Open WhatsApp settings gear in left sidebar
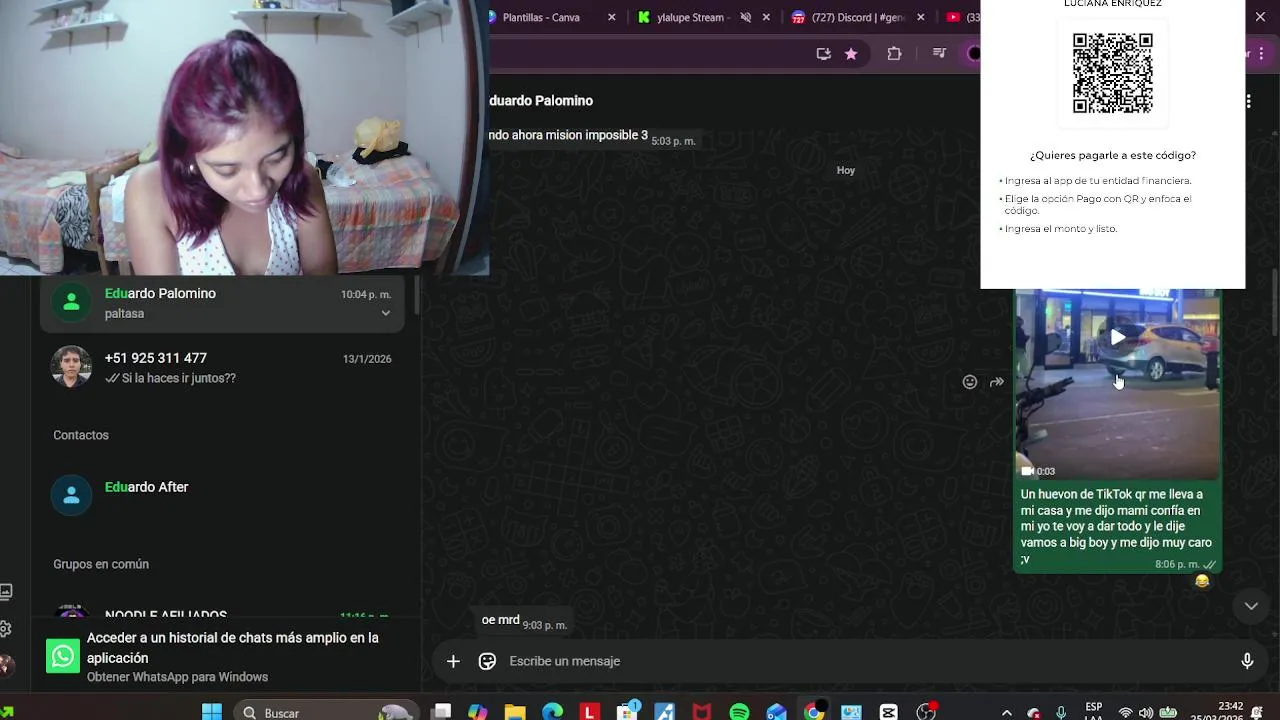Image resolution: width=1280 pixels, height=720 pixels. pyautogui.click(x=6, y=629)
